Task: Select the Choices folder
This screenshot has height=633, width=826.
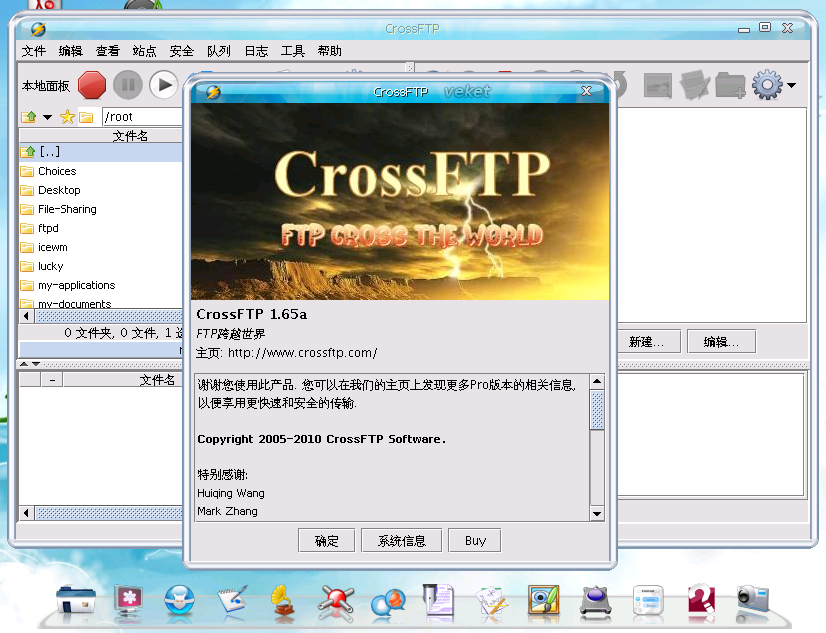Action: click(x=101, y=171)
